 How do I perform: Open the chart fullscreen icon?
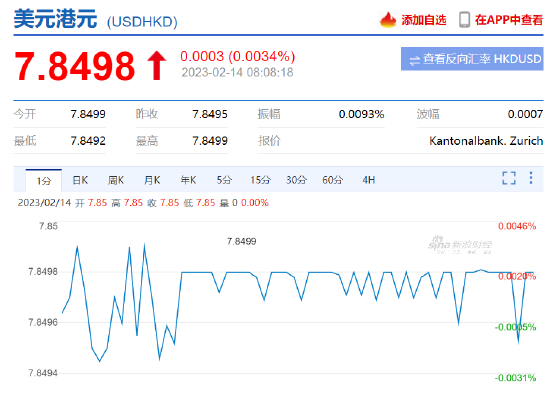coord(509,178)
